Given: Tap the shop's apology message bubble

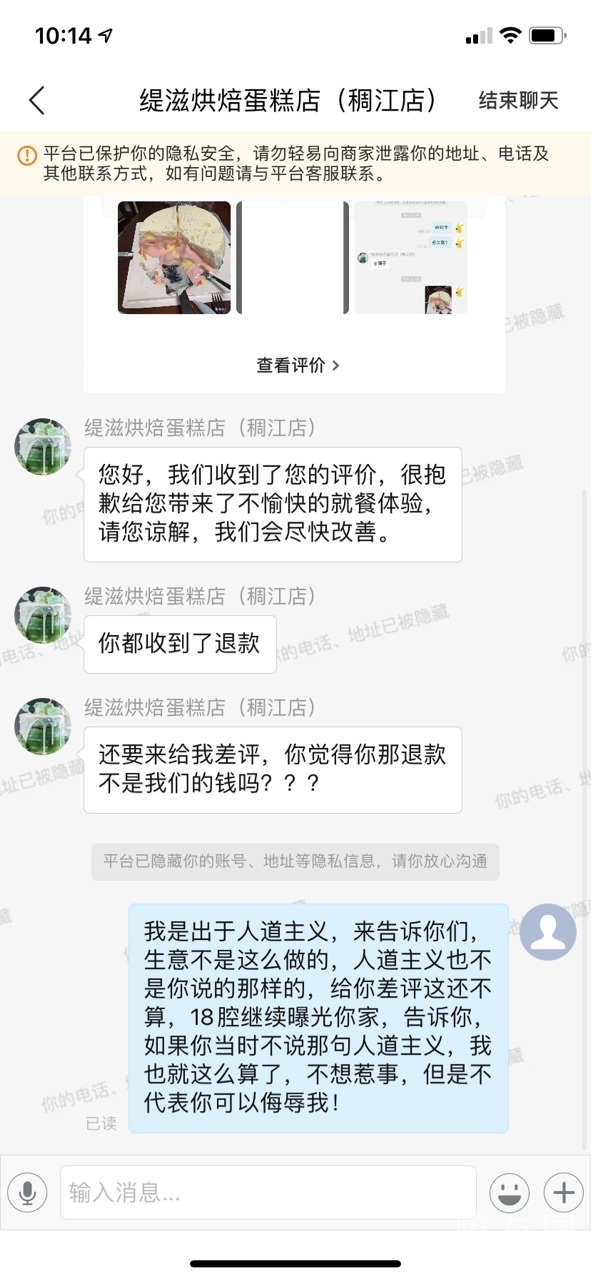Looking at the screenshot, I should tap(272, 504).
